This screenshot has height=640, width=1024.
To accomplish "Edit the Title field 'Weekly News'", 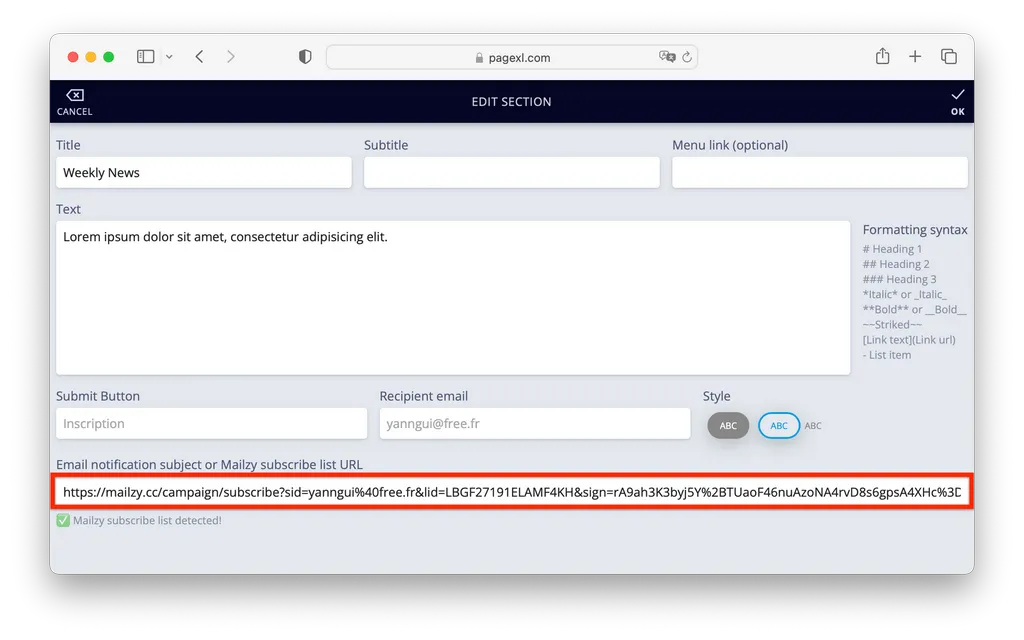I will coord(204,172).
